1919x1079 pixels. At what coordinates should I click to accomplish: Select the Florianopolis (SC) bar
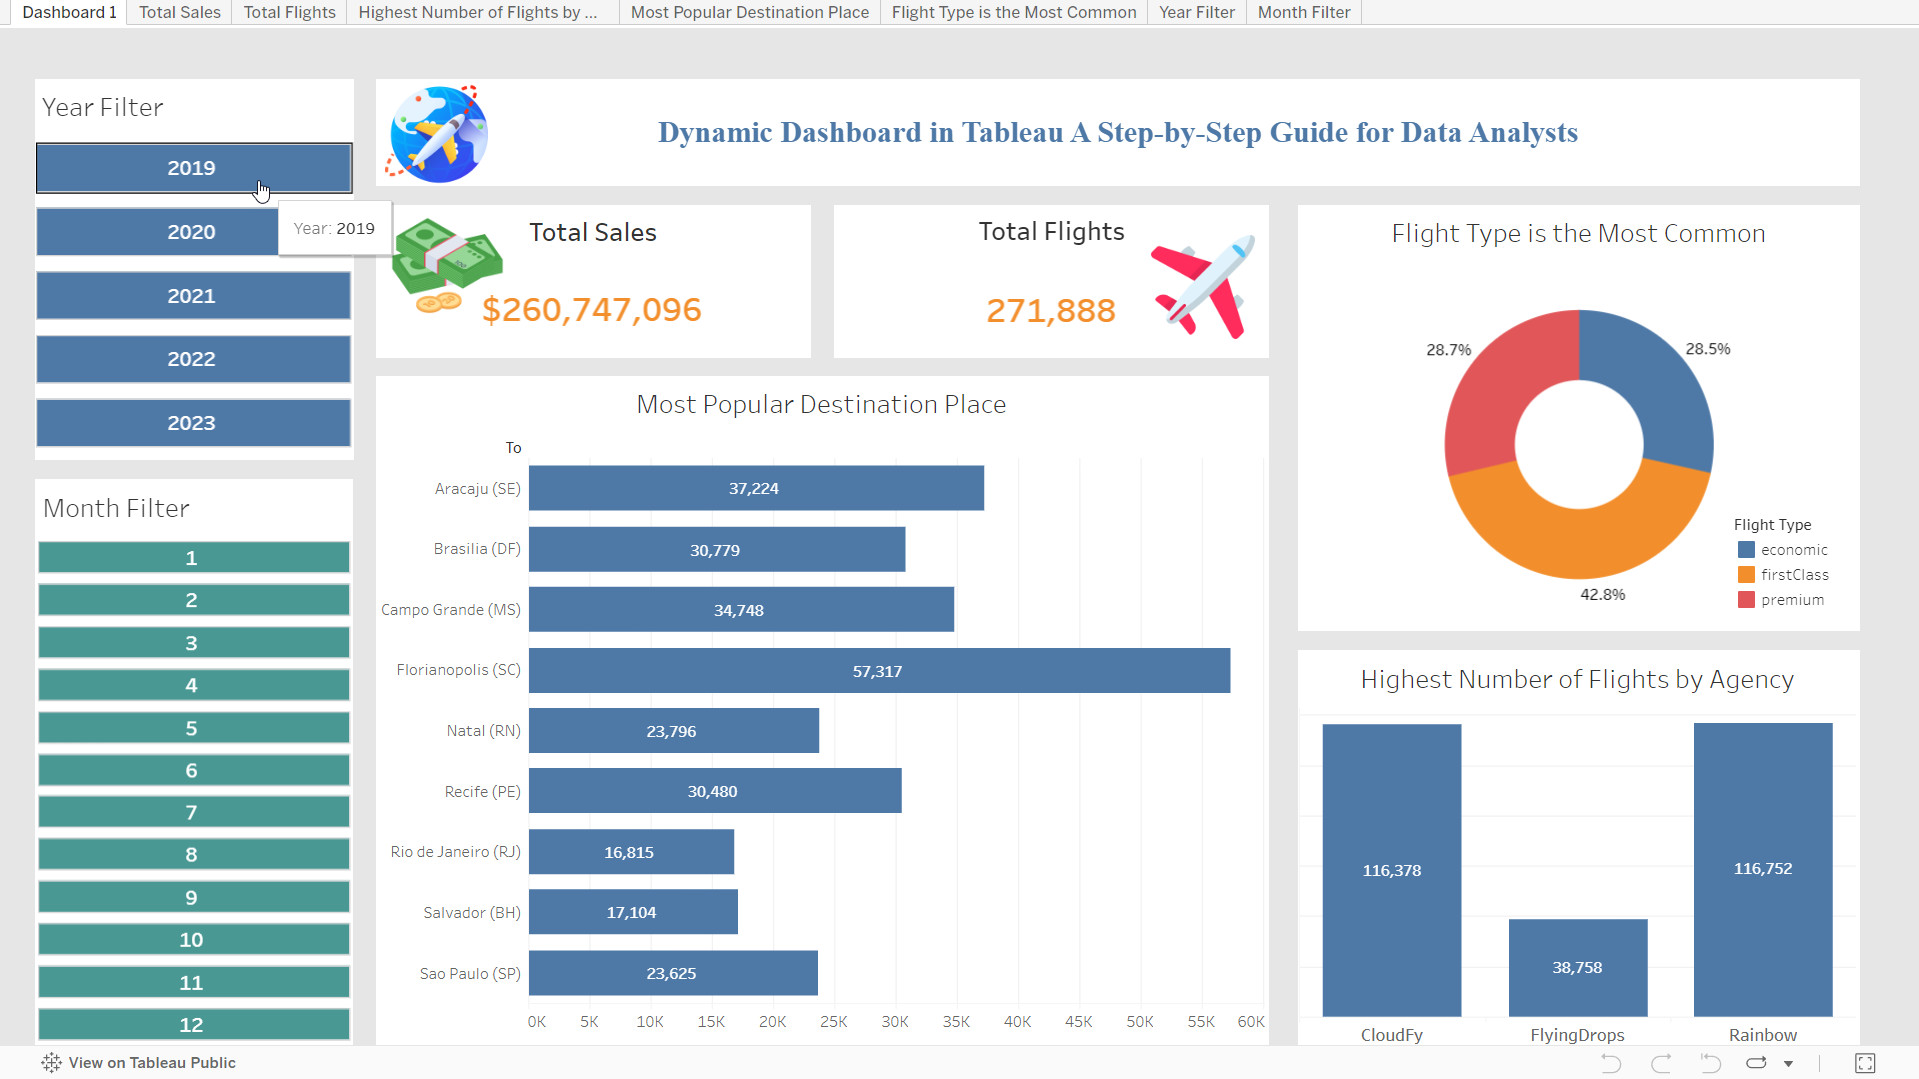pyautogui.click(x=878, y=671)
